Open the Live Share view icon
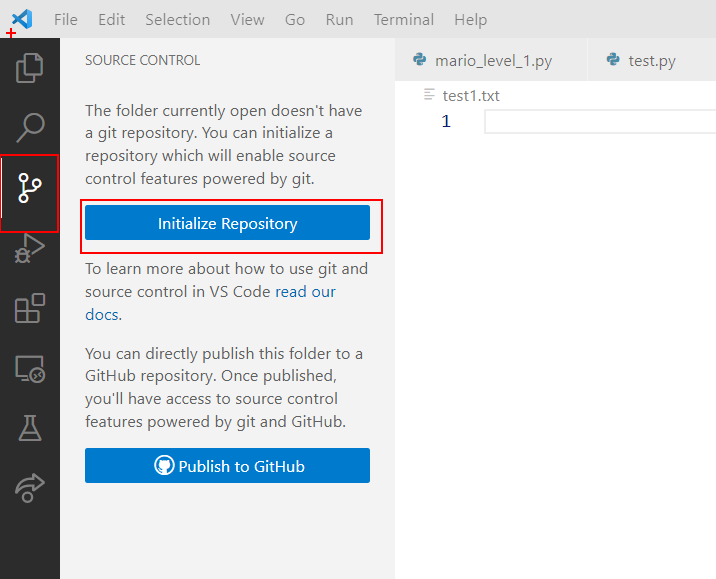The height and width of the screenshot is (579, 716). [x=30, y=488]
